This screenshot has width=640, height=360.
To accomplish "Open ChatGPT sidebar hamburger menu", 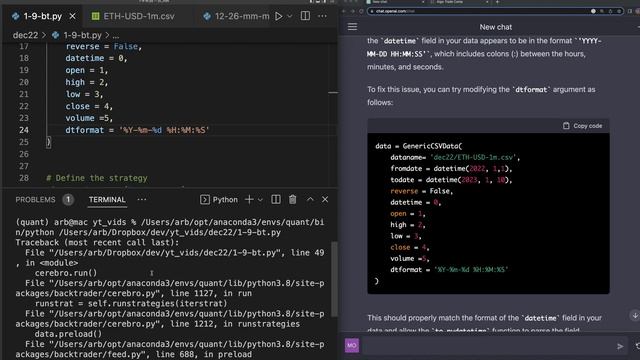I will point(352,27).
